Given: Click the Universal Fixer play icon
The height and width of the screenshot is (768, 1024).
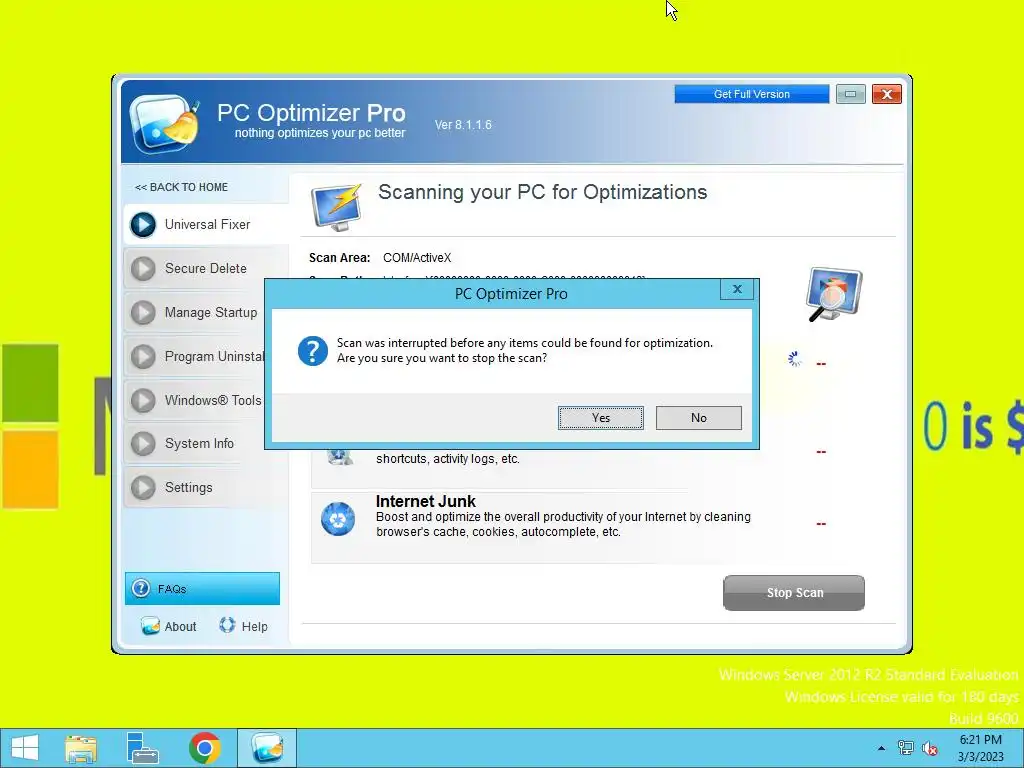Looking at the screenshot, I should 143,225.
